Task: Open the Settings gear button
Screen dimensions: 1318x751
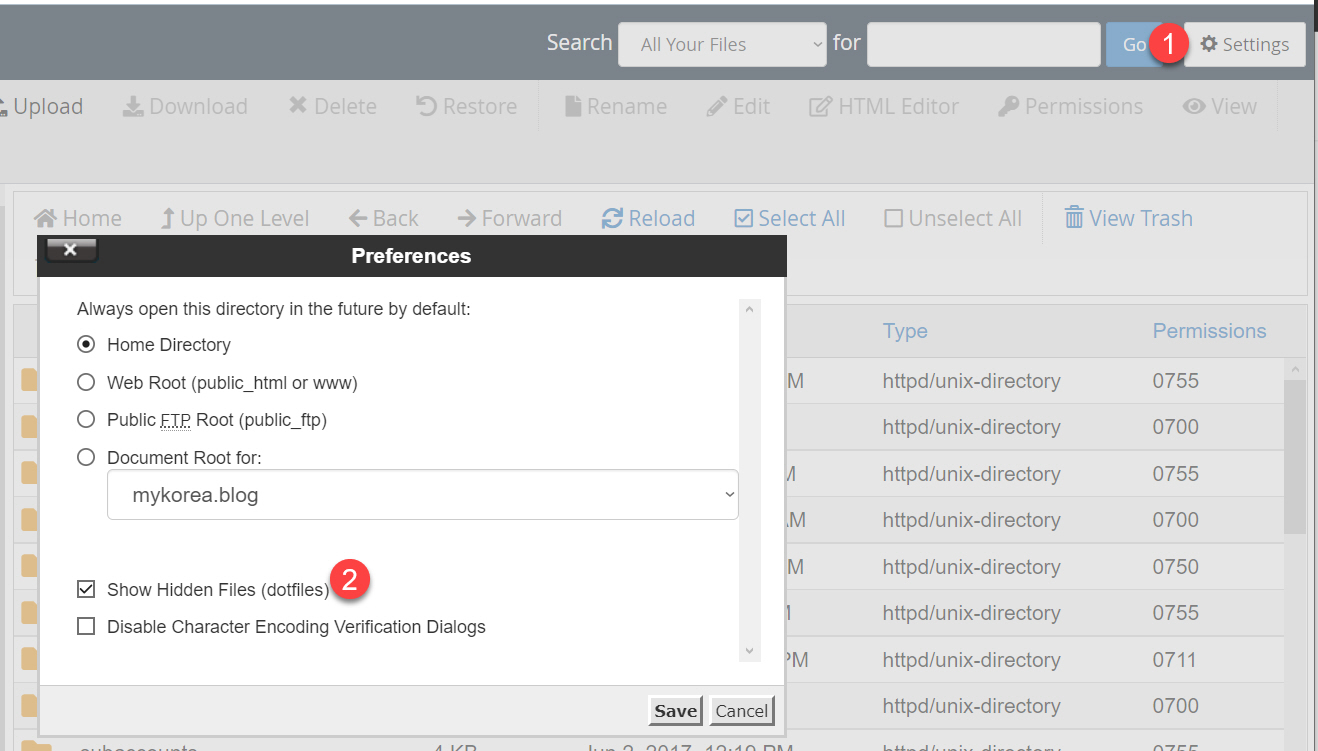Action: pyautogui.click(x=1245, y=45)
